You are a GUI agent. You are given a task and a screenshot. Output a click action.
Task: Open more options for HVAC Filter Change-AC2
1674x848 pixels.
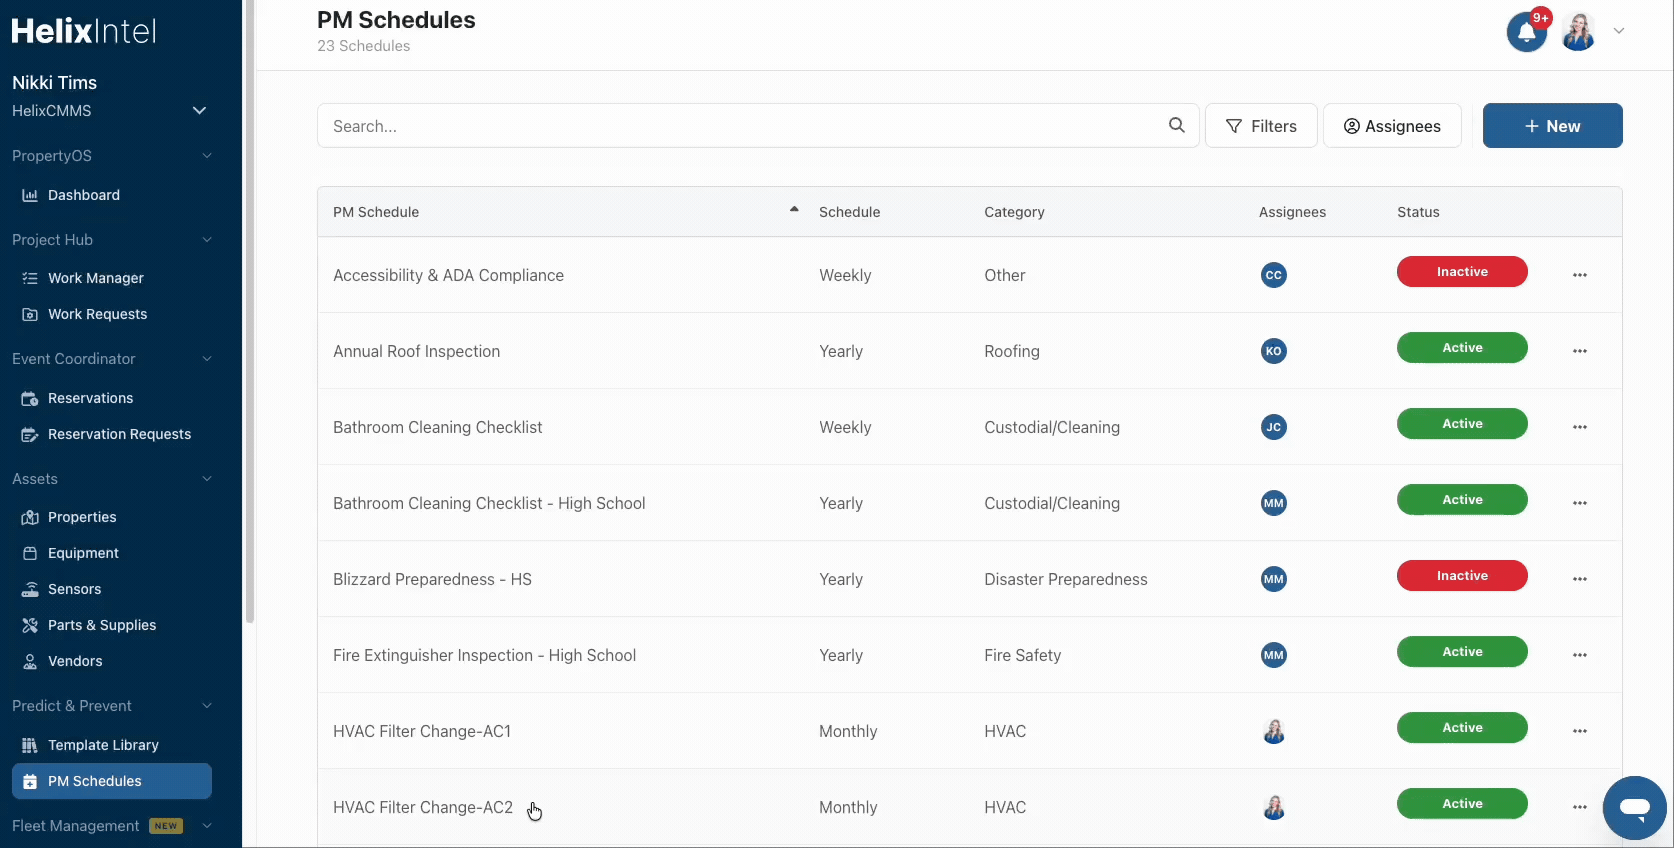click(1580, 807)
